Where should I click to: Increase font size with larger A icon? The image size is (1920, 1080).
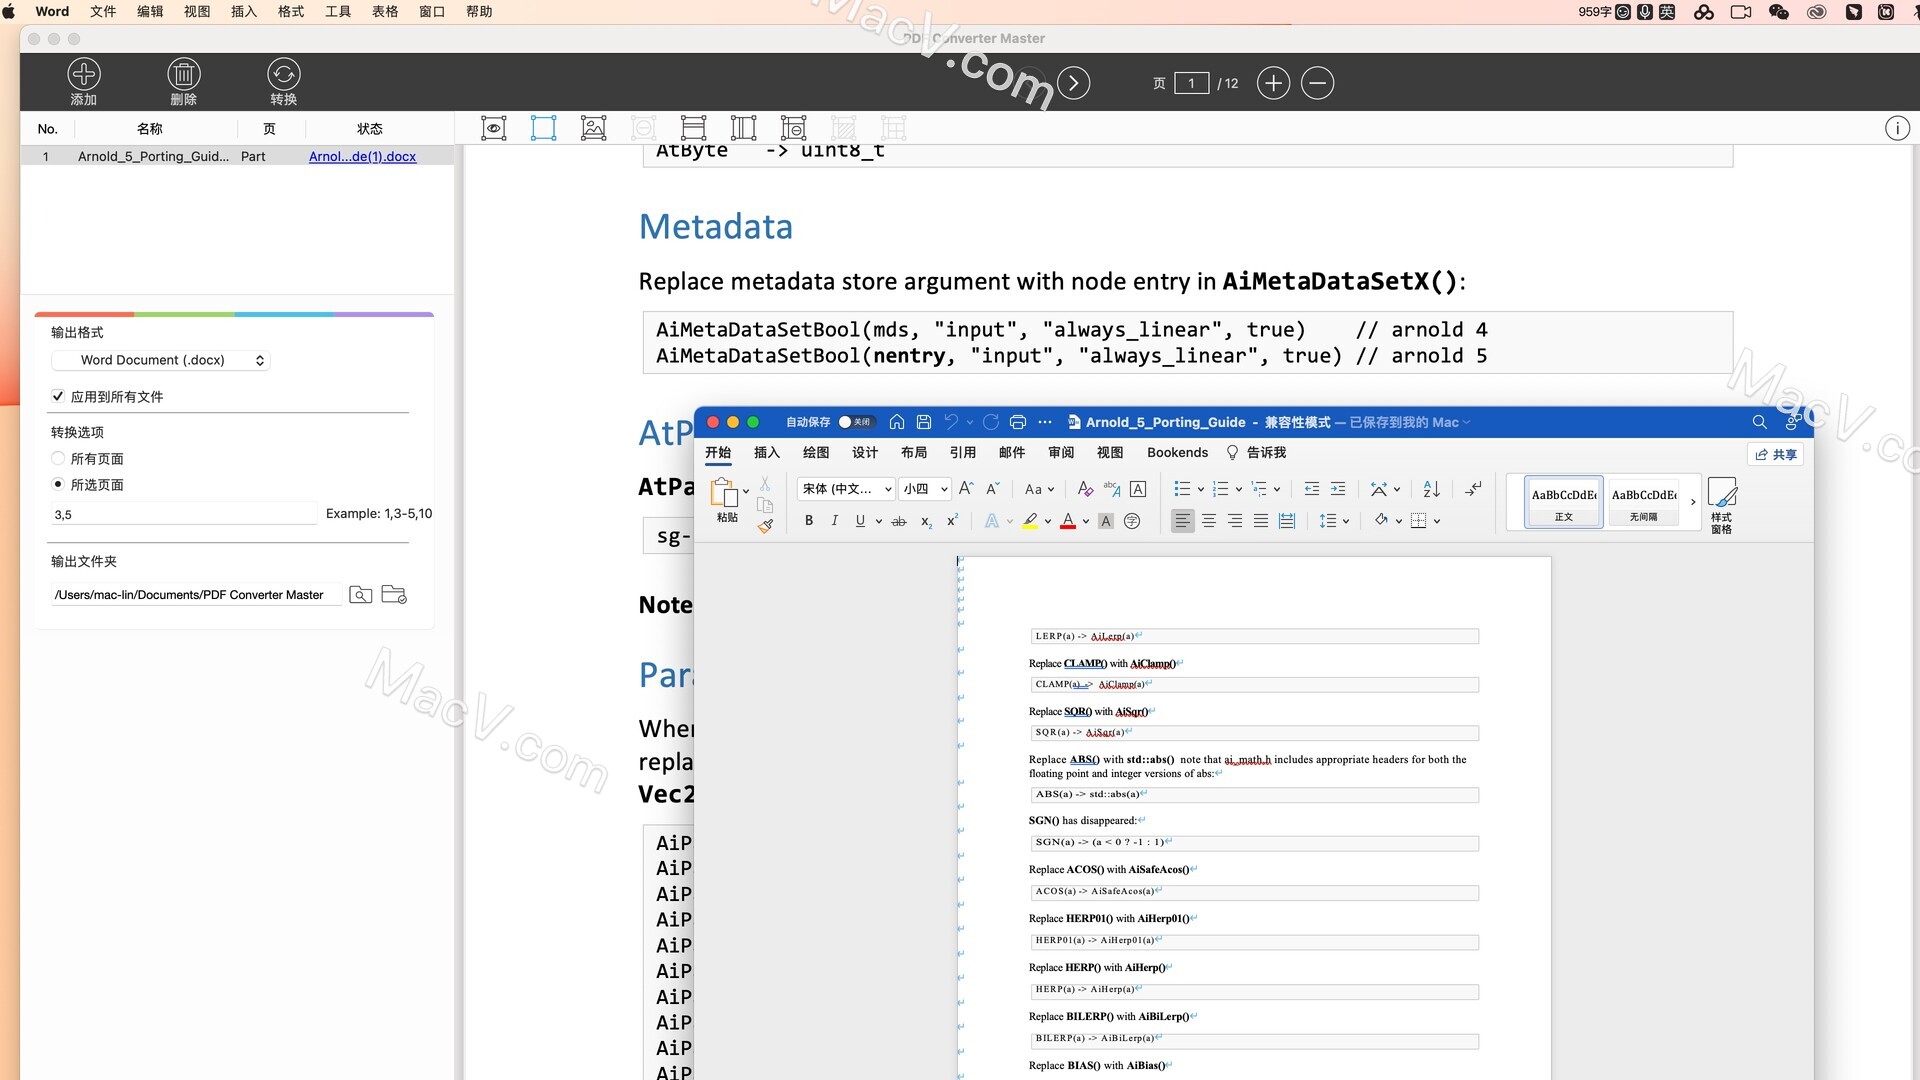pos(966,489)
